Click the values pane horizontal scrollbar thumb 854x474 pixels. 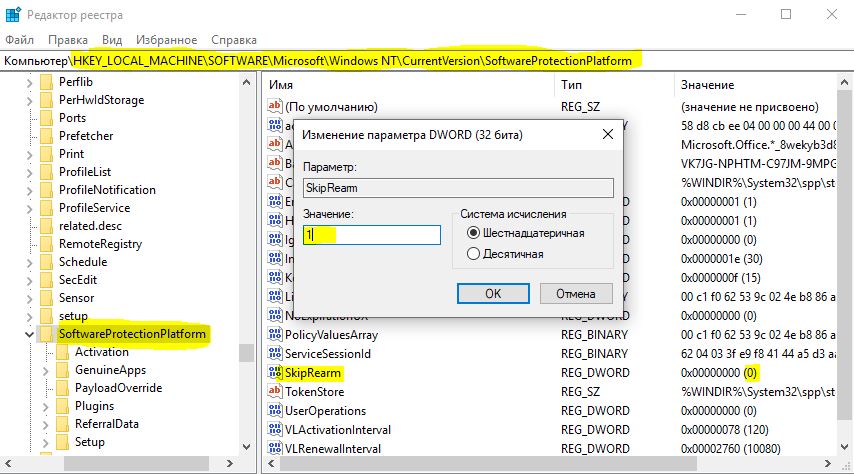point(488,464)
